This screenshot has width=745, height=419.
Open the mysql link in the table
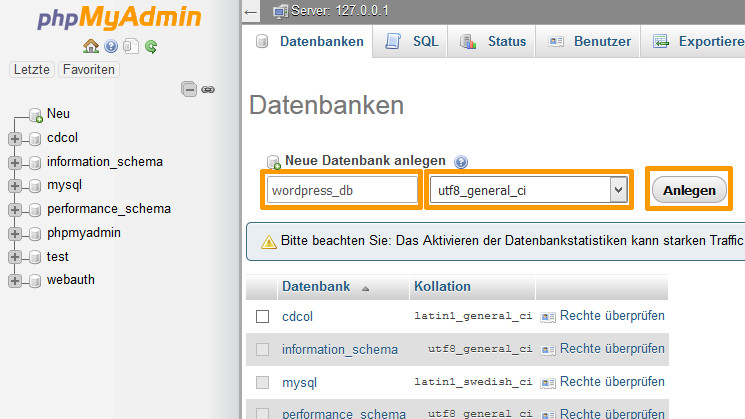click(299, 383)
